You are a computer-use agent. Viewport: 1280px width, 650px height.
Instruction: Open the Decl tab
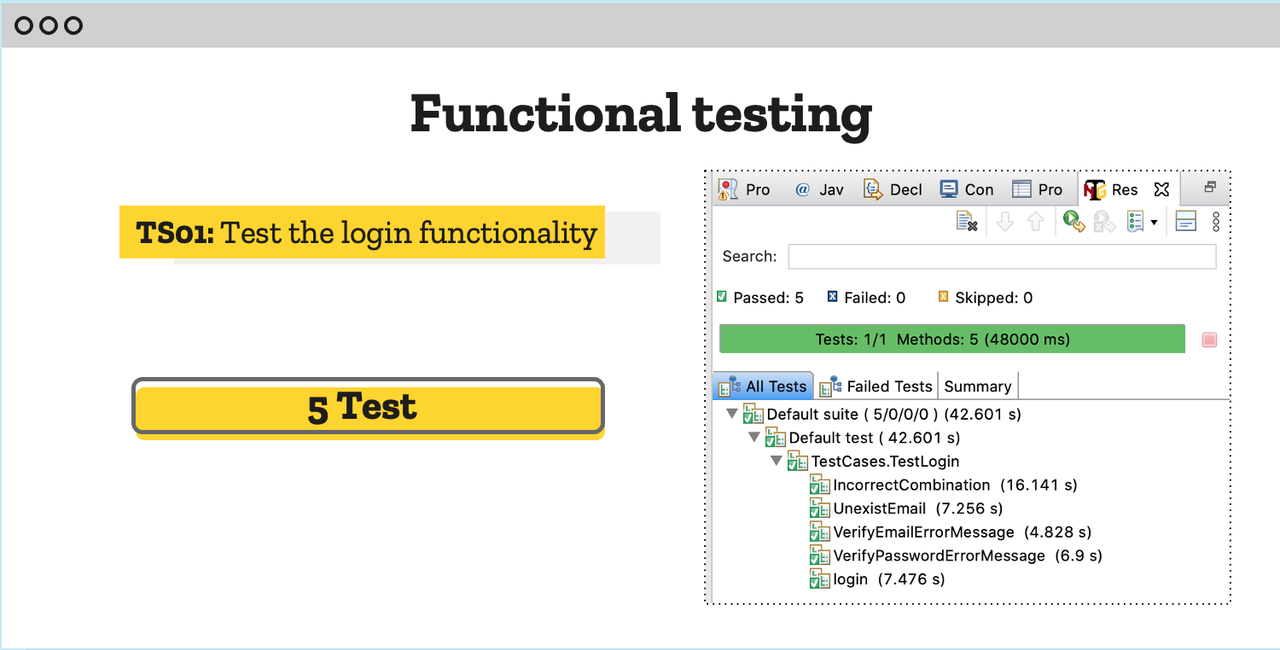[893, 189]
